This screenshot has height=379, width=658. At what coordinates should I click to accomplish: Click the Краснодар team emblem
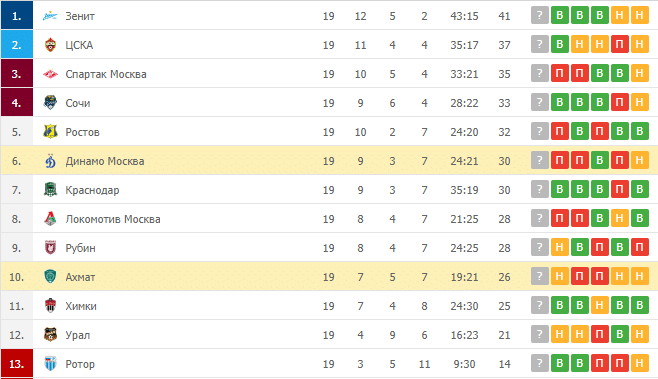coord(50,190)
